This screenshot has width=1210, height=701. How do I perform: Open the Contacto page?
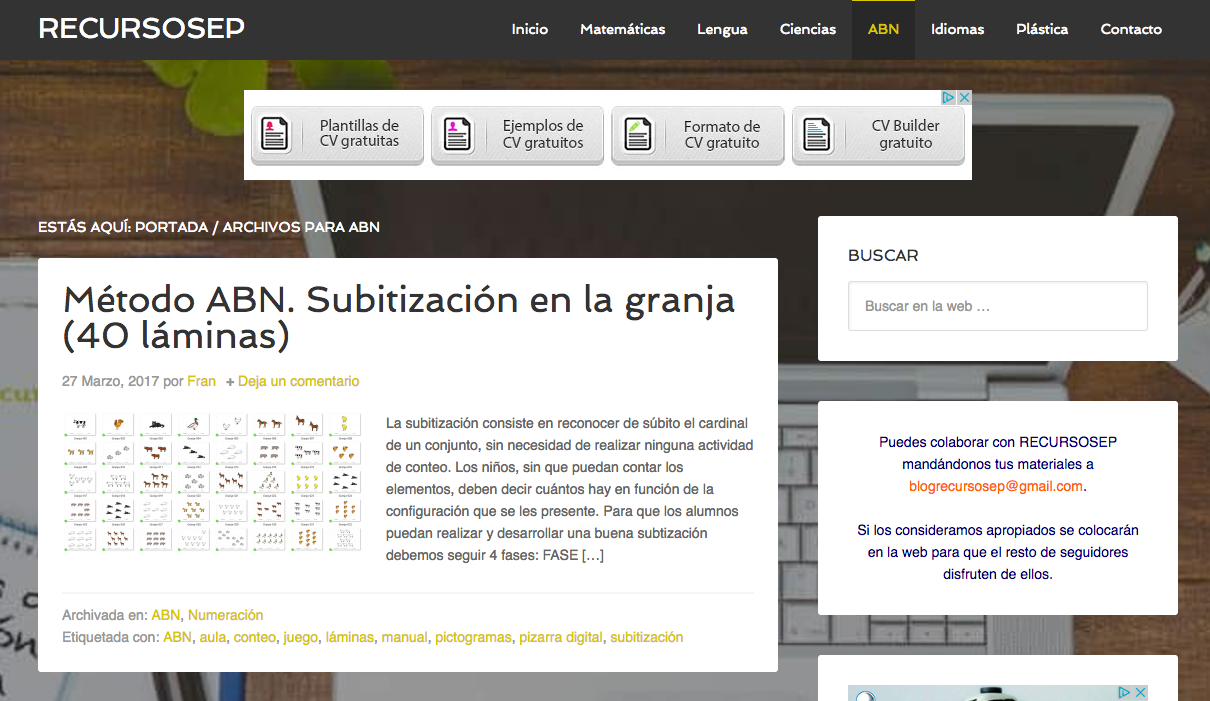click(x=1130, y=29)
